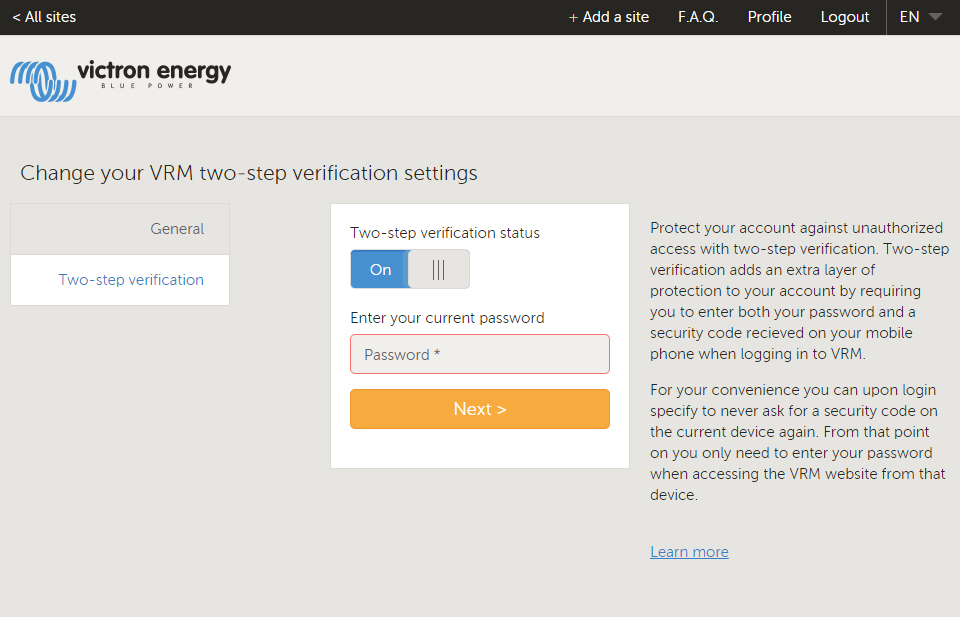The width and height of the screenshot is (960, 617).
Task: Click the grey grip handle of the switch
Action: [x=438, y=269]
